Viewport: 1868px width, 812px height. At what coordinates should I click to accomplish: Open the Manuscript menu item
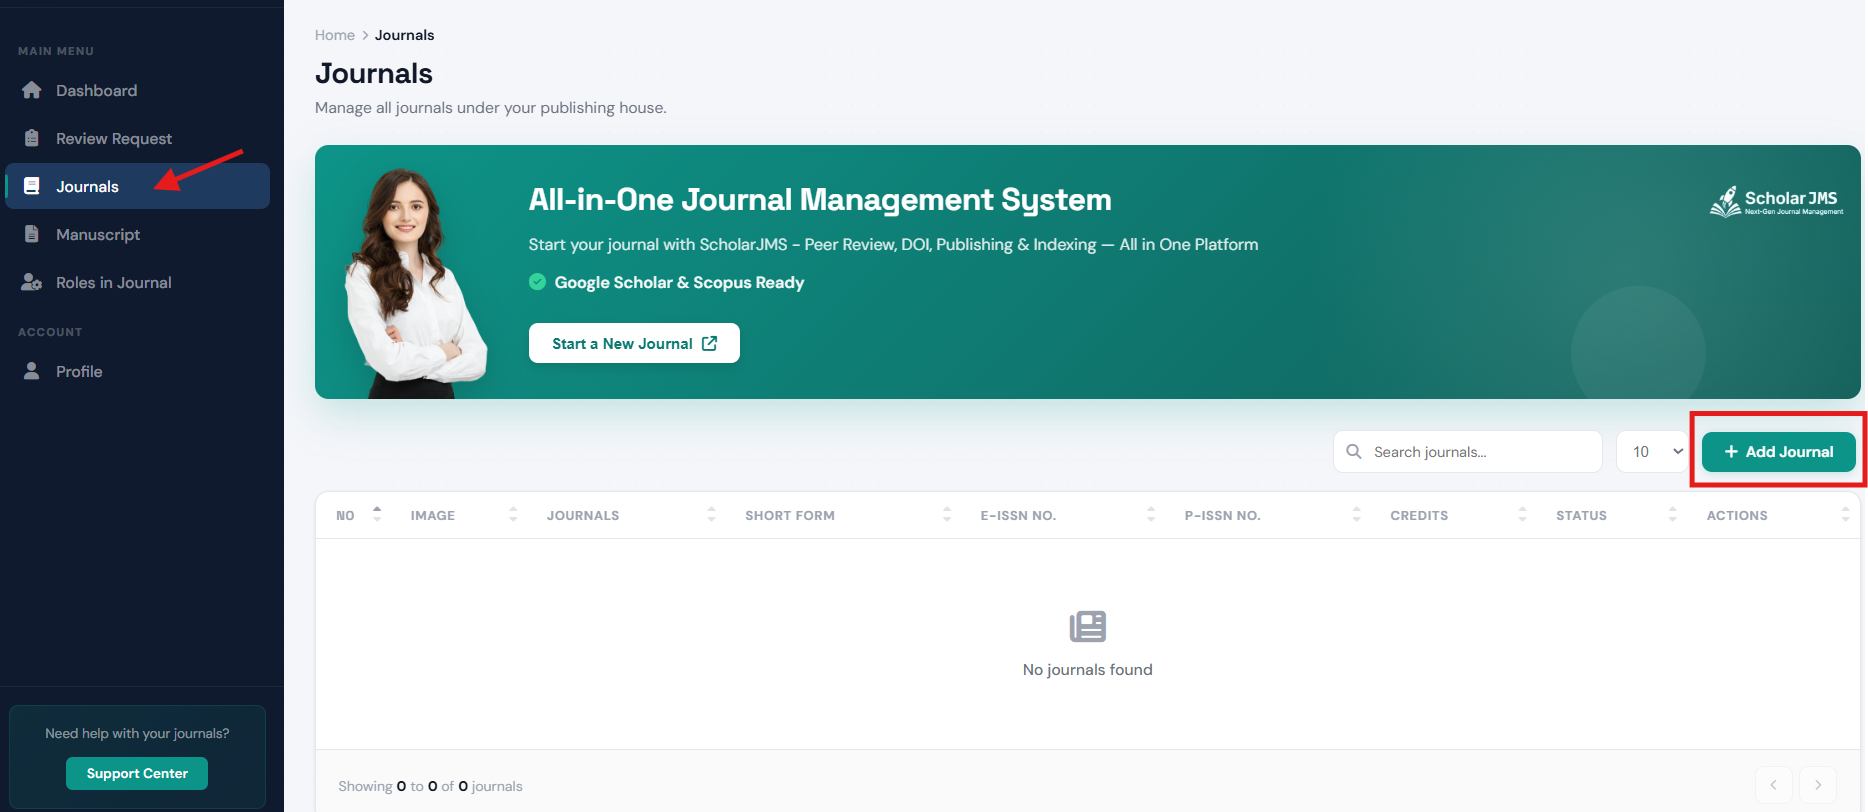[137, 234]
